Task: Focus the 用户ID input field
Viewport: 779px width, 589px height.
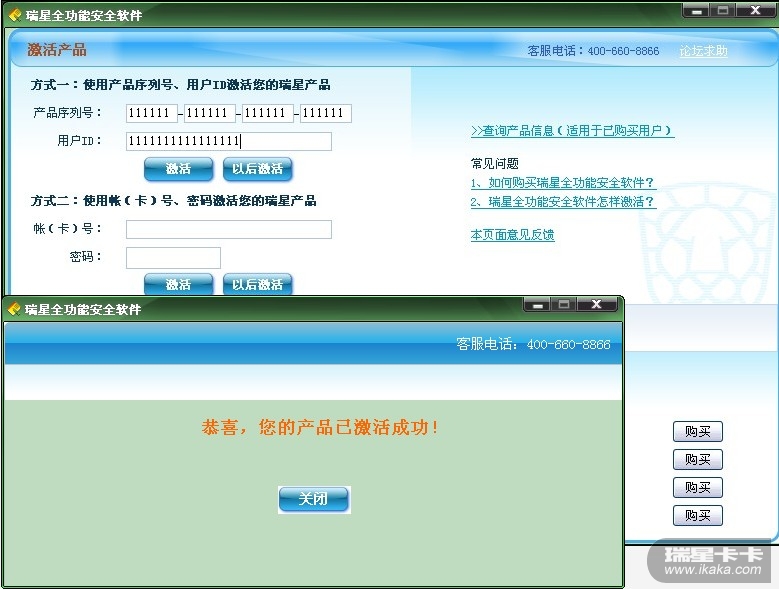Action: click(x=229, y=141)
